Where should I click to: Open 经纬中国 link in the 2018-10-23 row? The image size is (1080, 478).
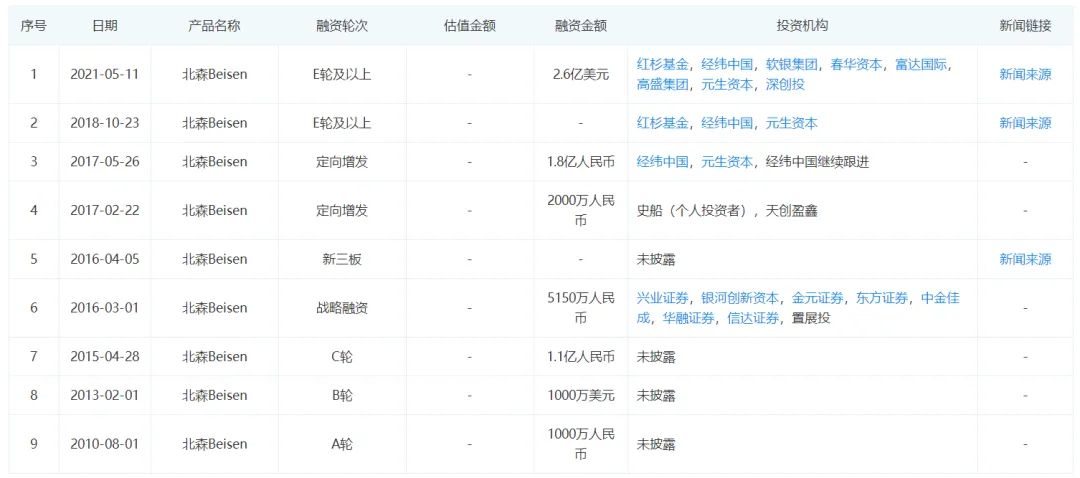727,123
